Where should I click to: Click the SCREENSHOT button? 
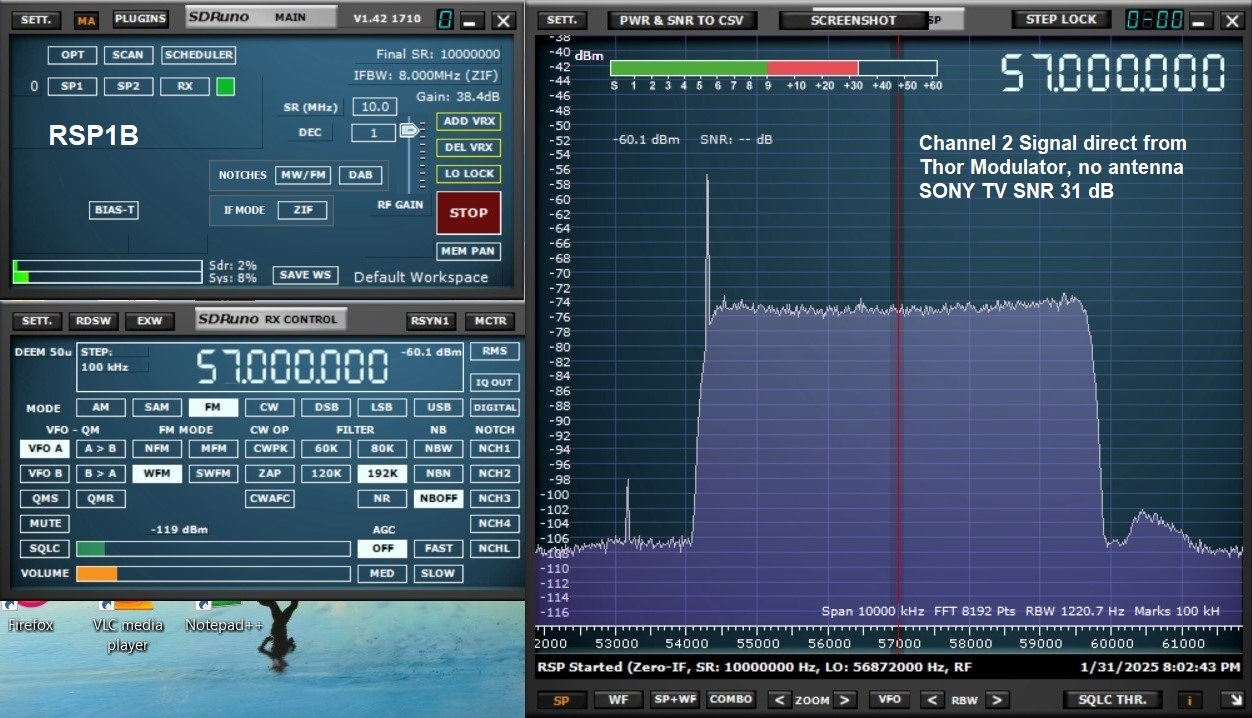click(x=854, y=20)
